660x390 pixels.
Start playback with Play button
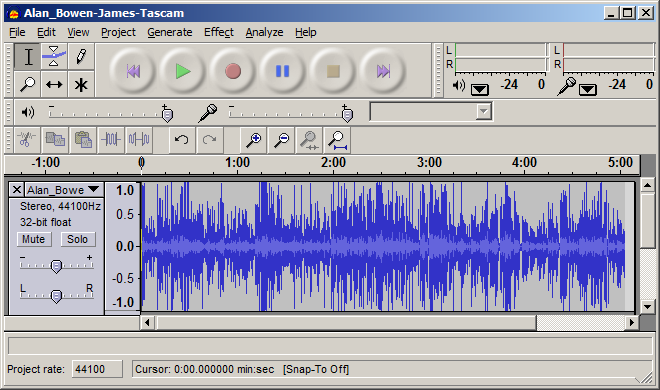coord(183,71)
